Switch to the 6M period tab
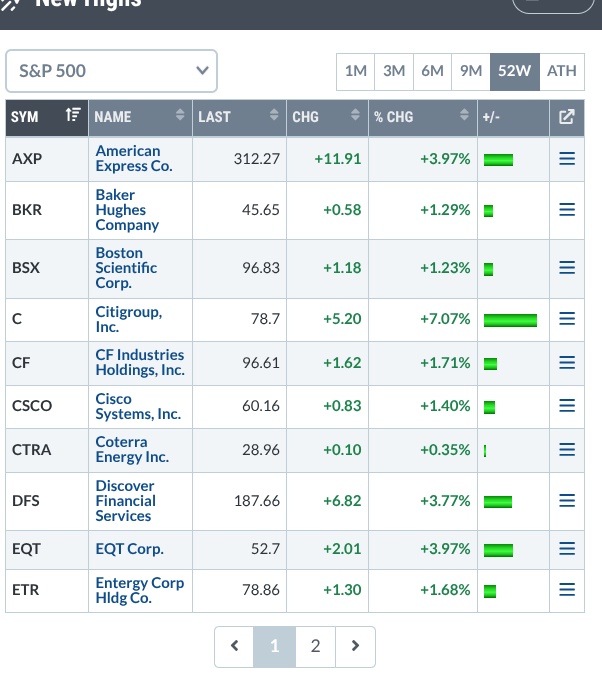This screenshot has width=602, height=675. pos(432,71)
